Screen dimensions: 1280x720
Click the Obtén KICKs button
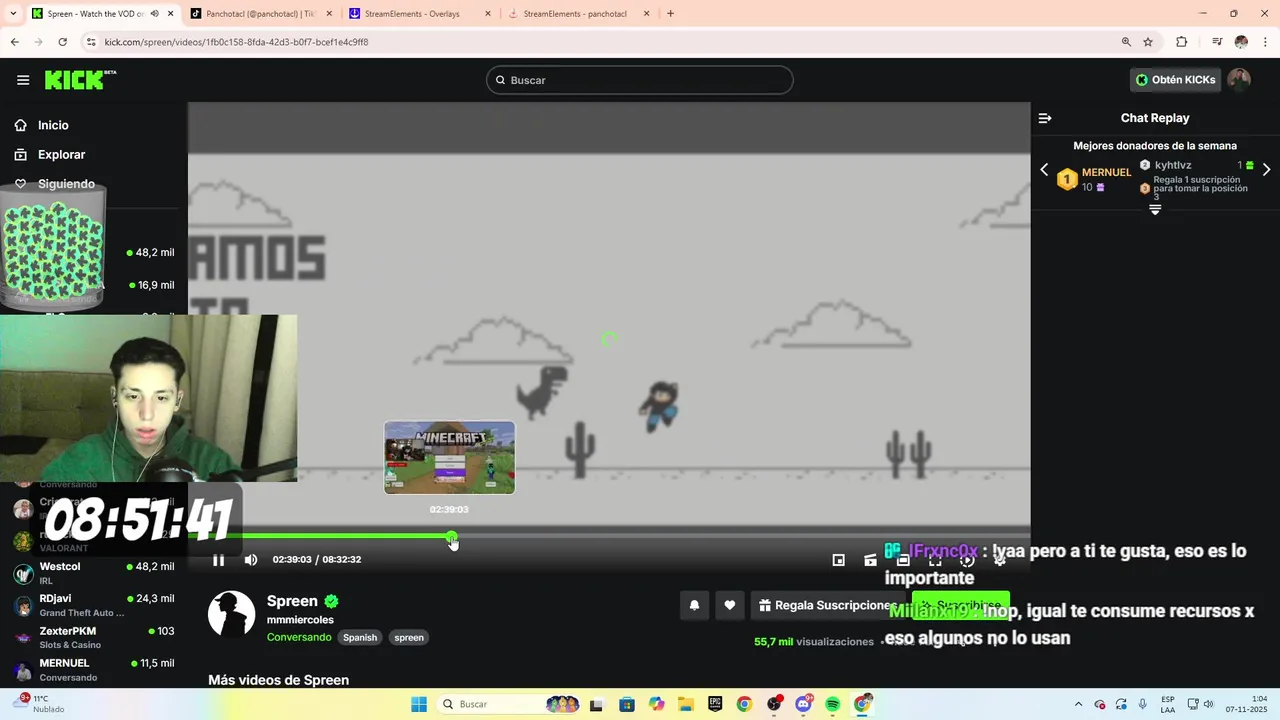[1175, 80]
